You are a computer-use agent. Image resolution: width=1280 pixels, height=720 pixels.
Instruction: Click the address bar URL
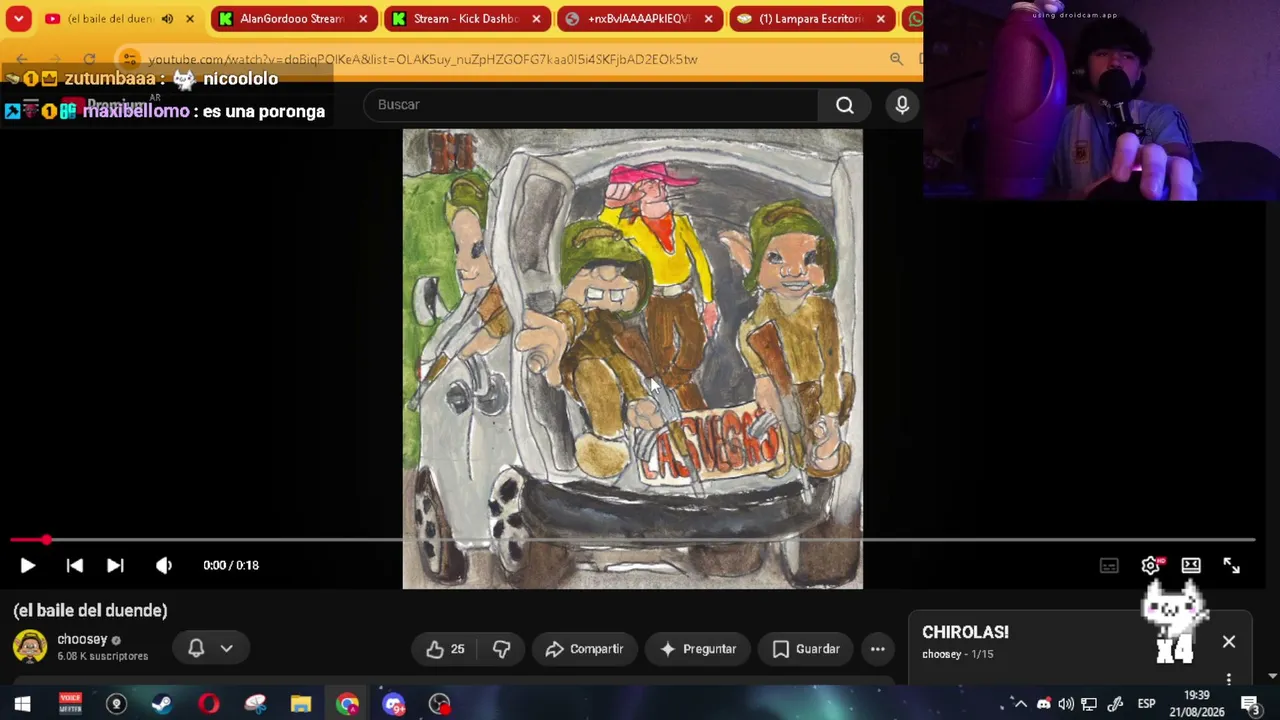423,59
